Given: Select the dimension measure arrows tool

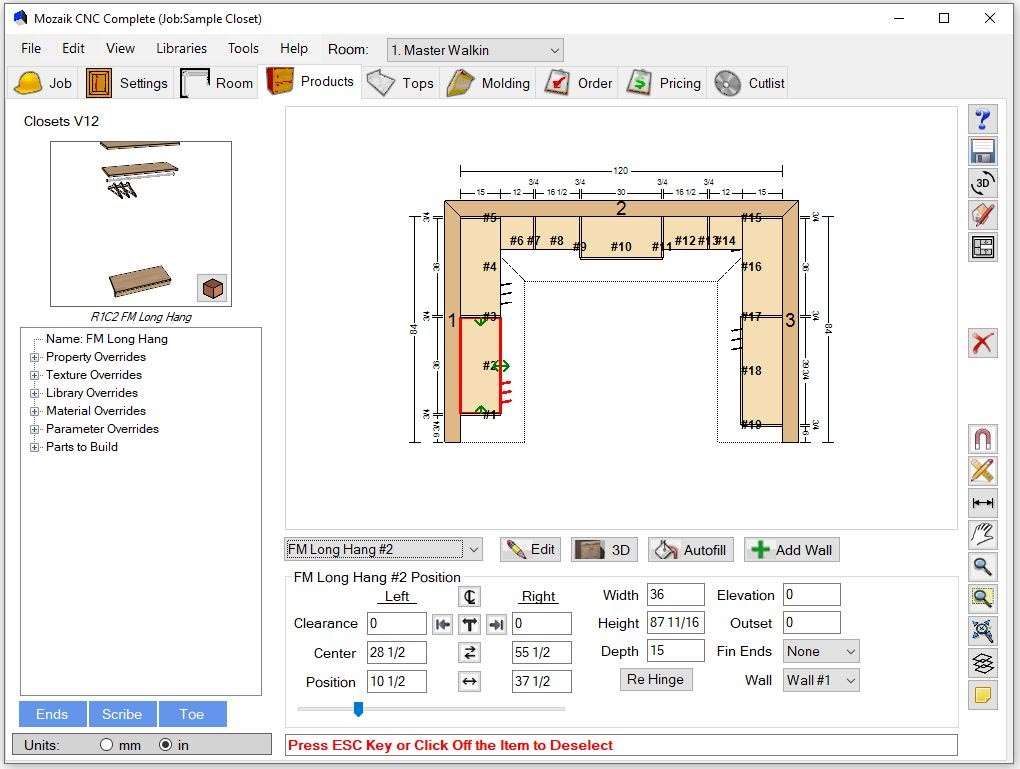Looking at the screenshot, I should (982, 503).
